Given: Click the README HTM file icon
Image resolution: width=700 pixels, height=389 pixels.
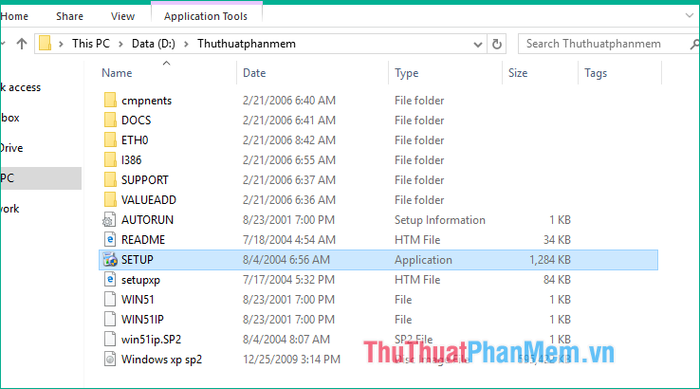Looking at the screenshot, I should click(110, 239).
